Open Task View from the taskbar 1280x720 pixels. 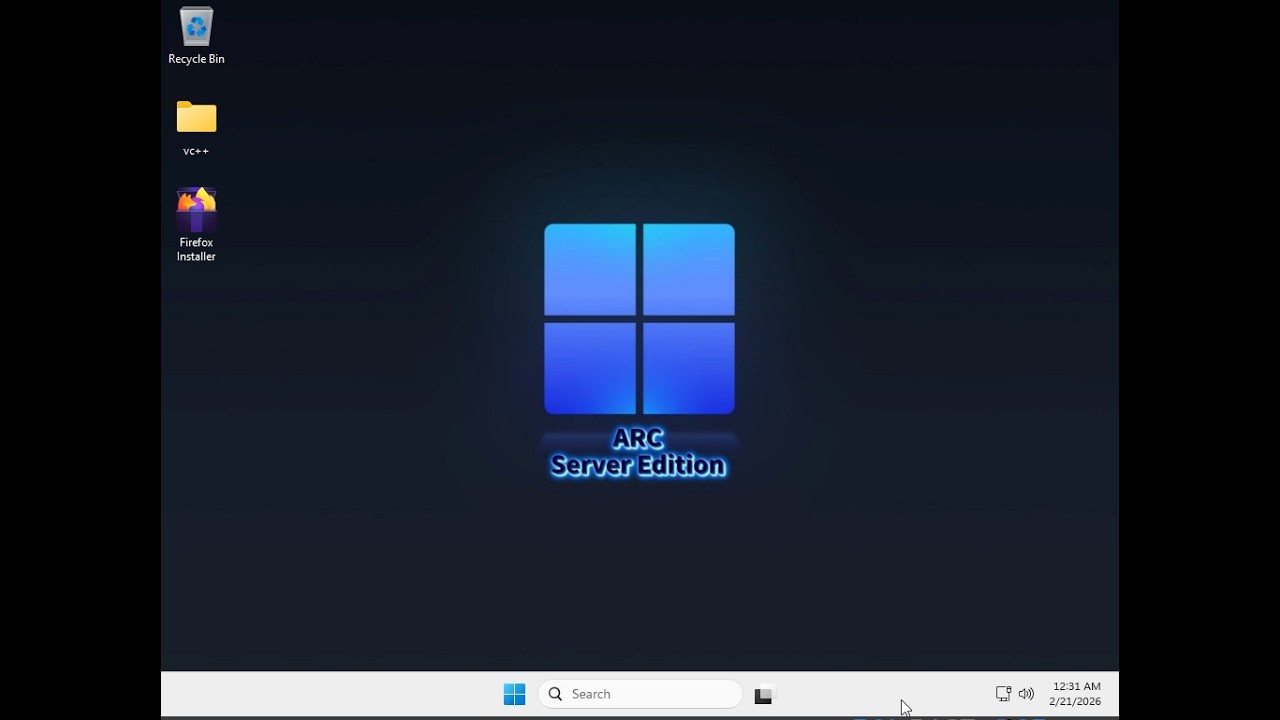click(x=764, y=694)
